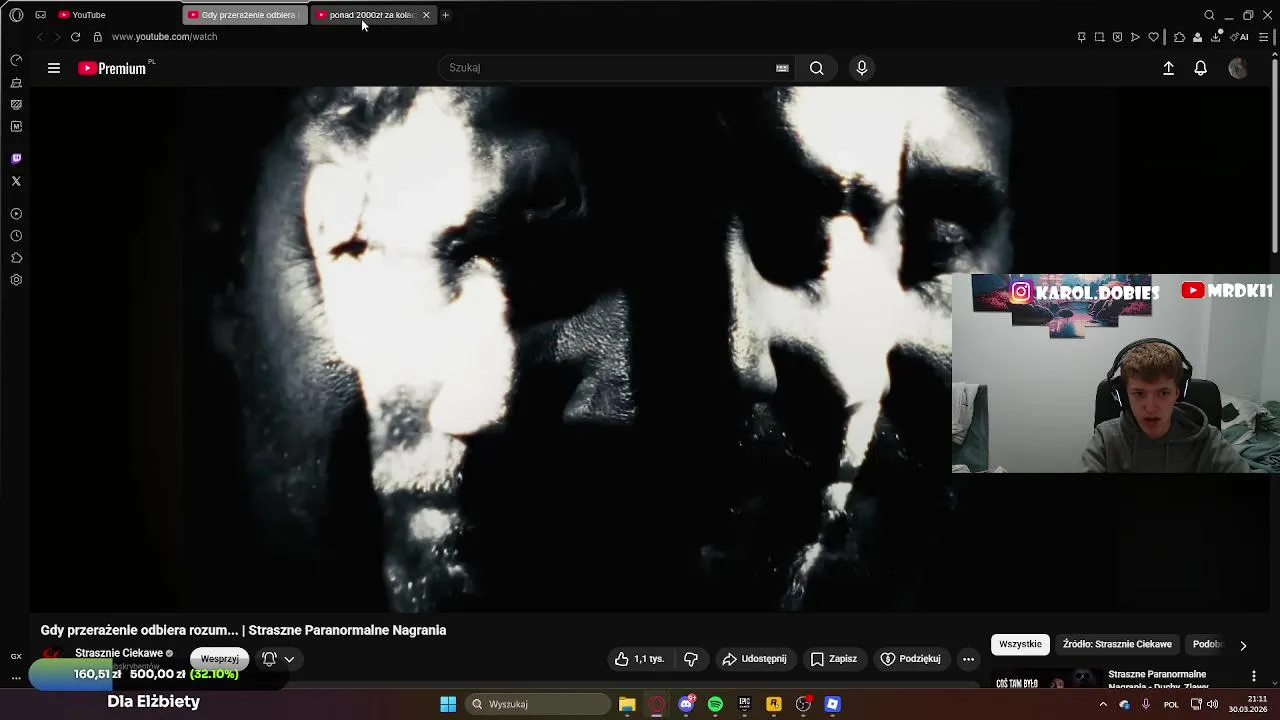Viewport: 1280px width, 720px height.
Task: Click the 'Udostępnij' share button
Action: (x=754, y=659)
